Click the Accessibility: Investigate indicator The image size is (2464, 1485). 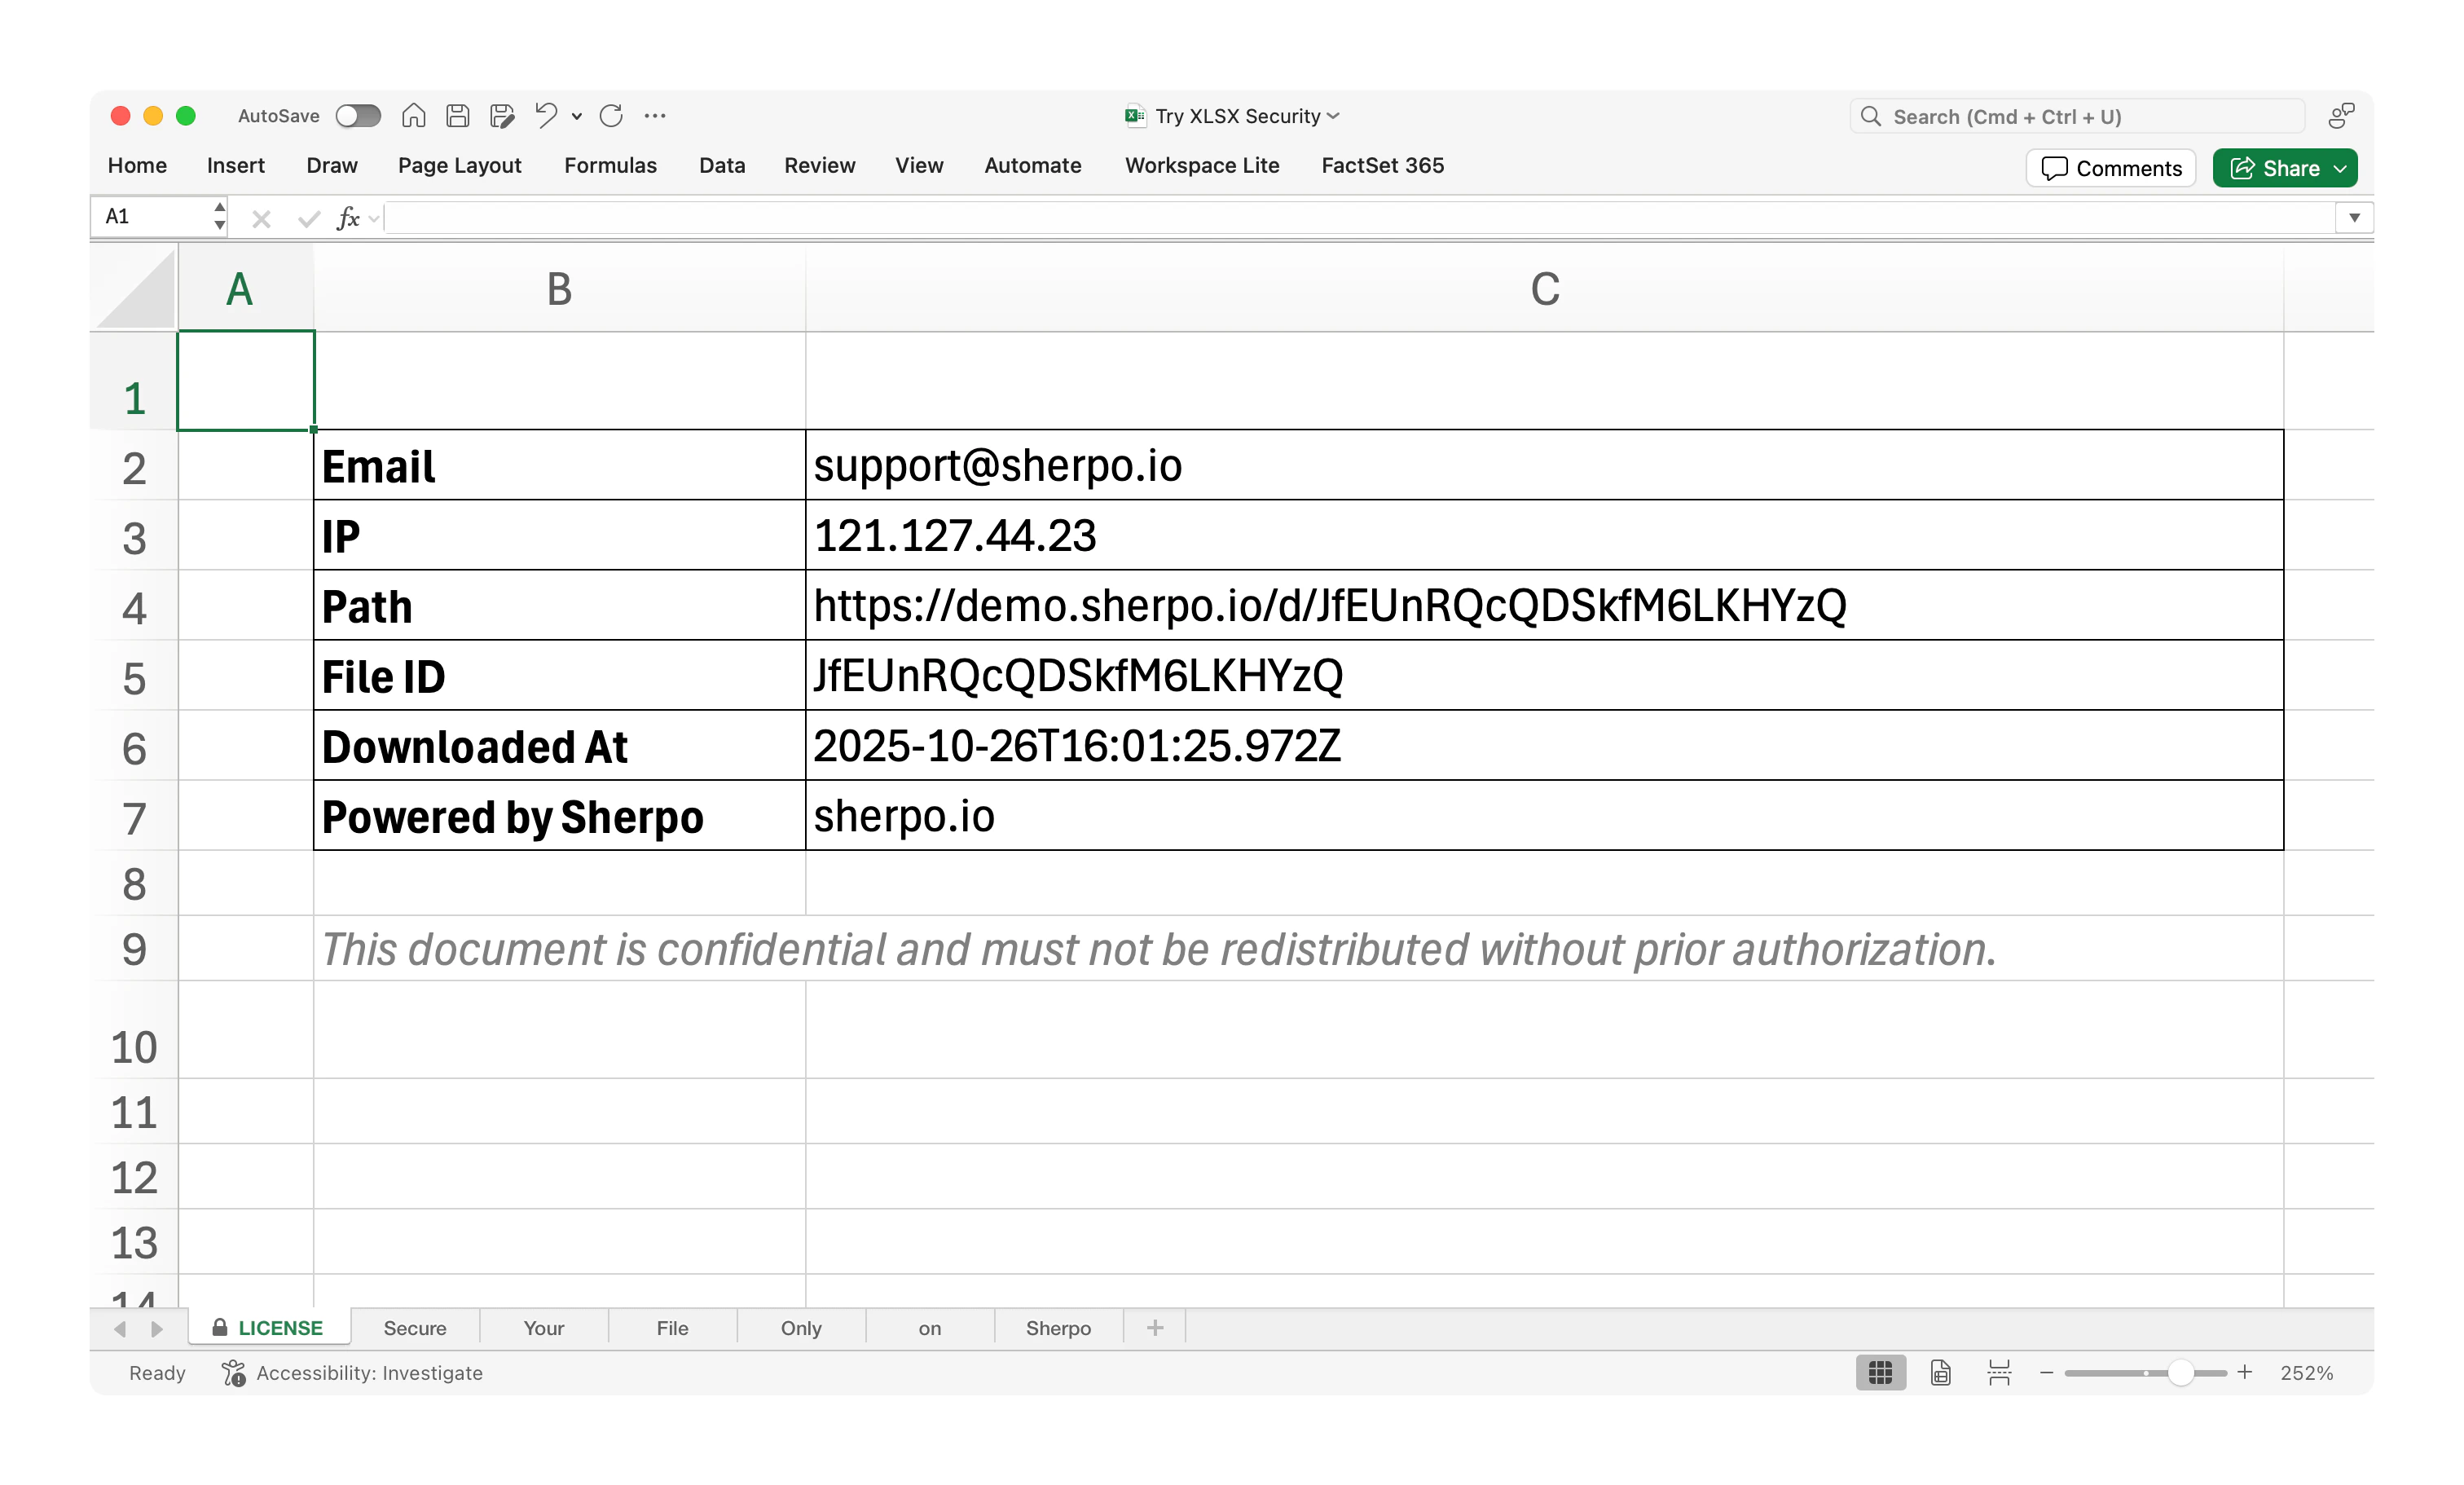[x=352, y=1373]
